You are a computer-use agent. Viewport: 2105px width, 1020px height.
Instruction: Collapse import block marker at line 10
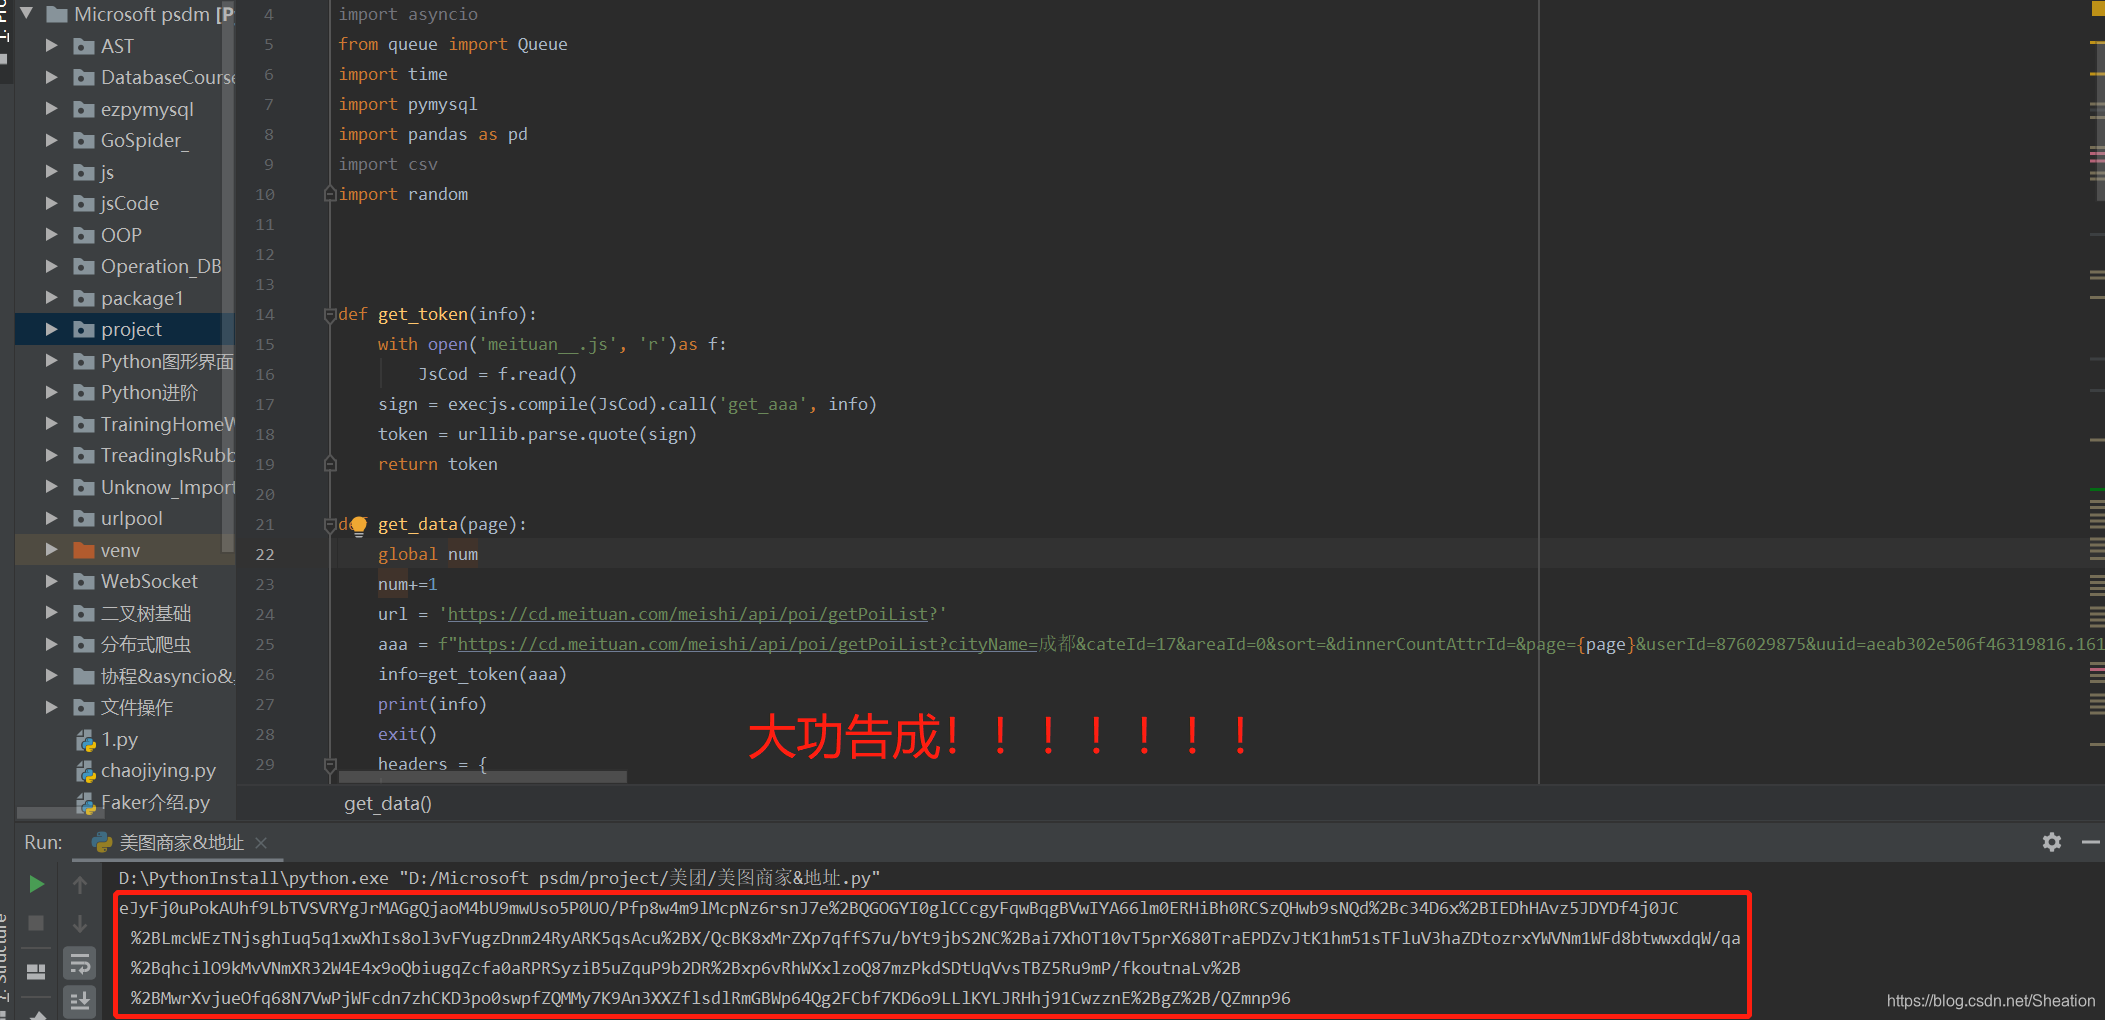[x=330, y=194]
